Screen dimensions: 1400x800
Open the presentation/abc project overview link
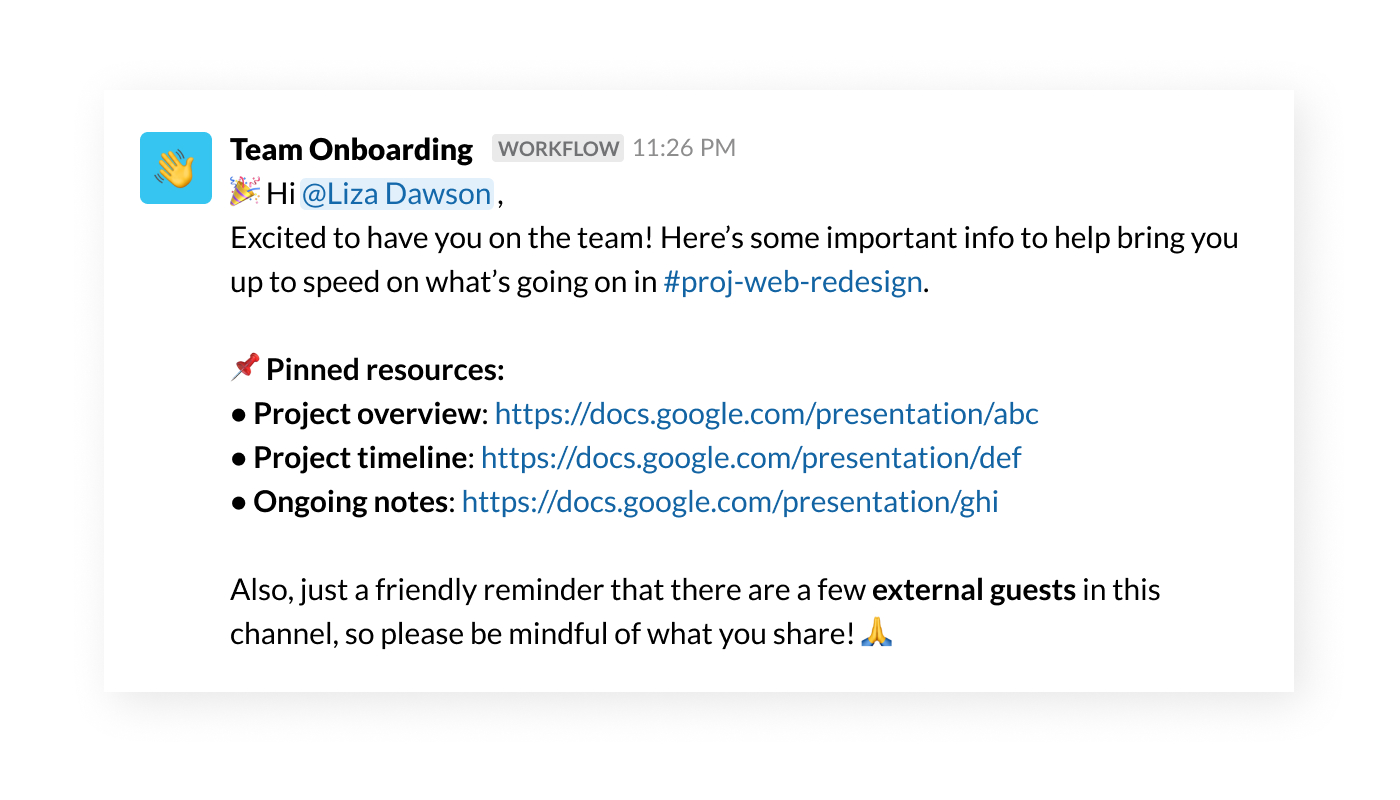767,414
